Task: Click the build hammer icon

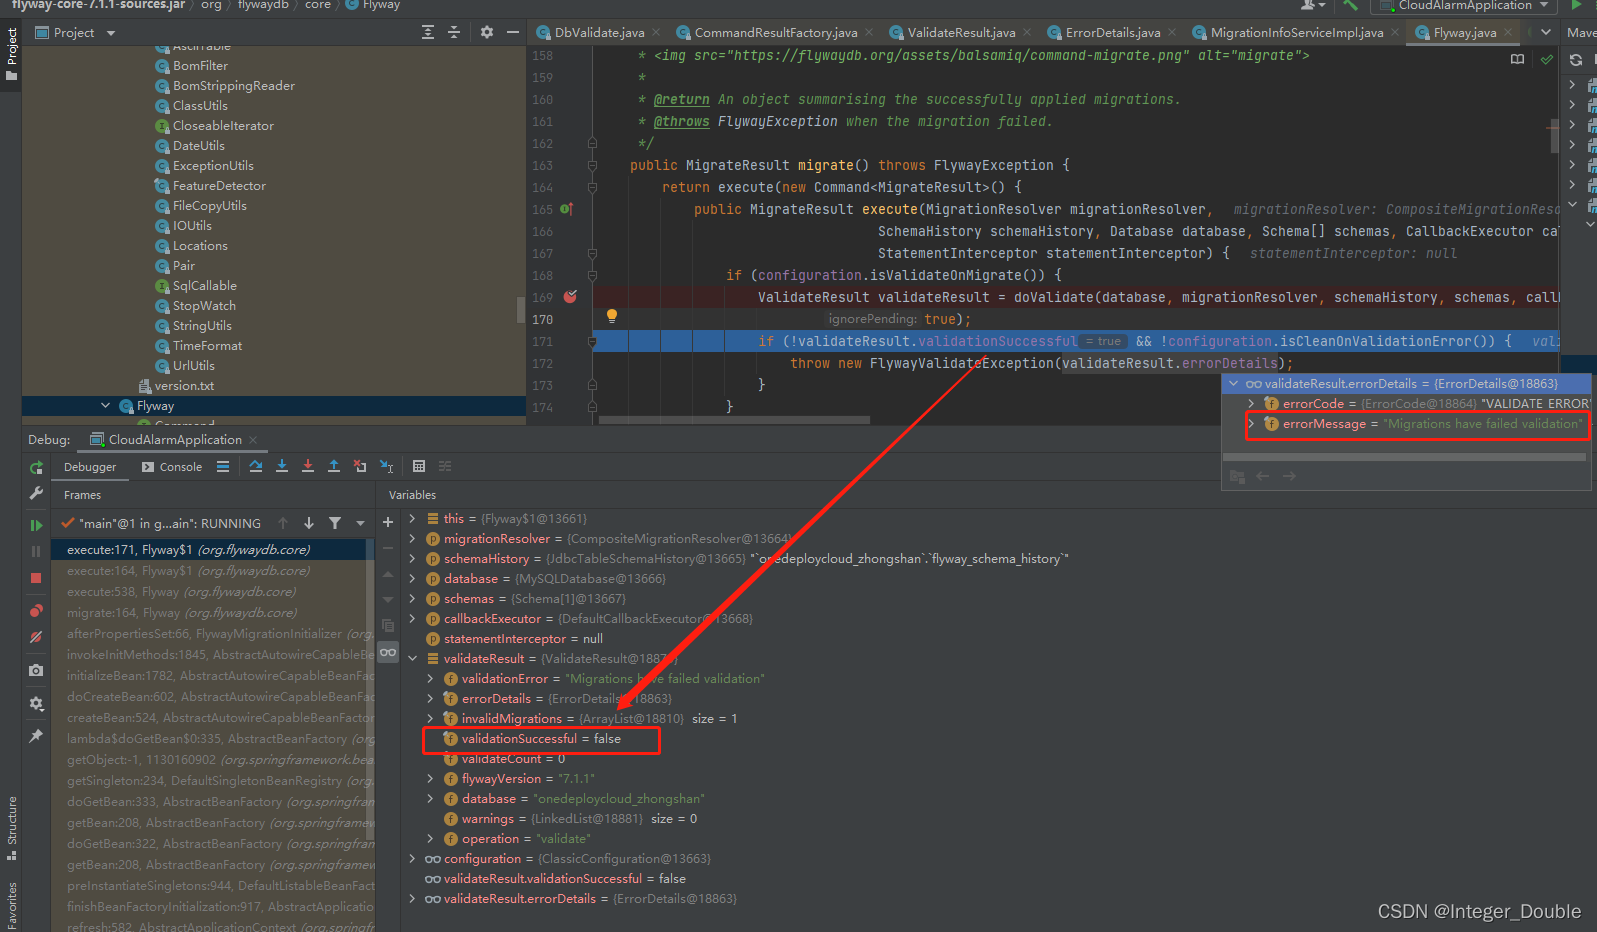Action: click(x=1351, y=5)
